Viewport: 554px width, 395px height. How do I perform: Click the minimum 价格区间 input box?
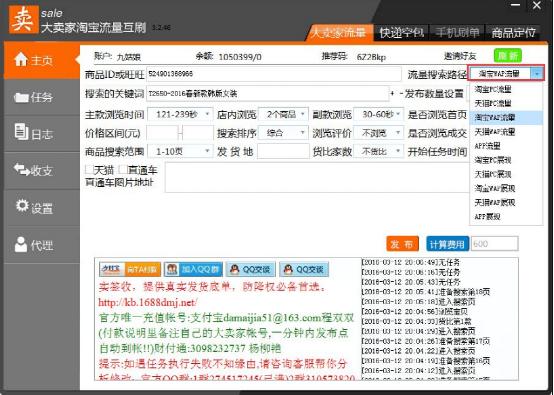(163, 133)
